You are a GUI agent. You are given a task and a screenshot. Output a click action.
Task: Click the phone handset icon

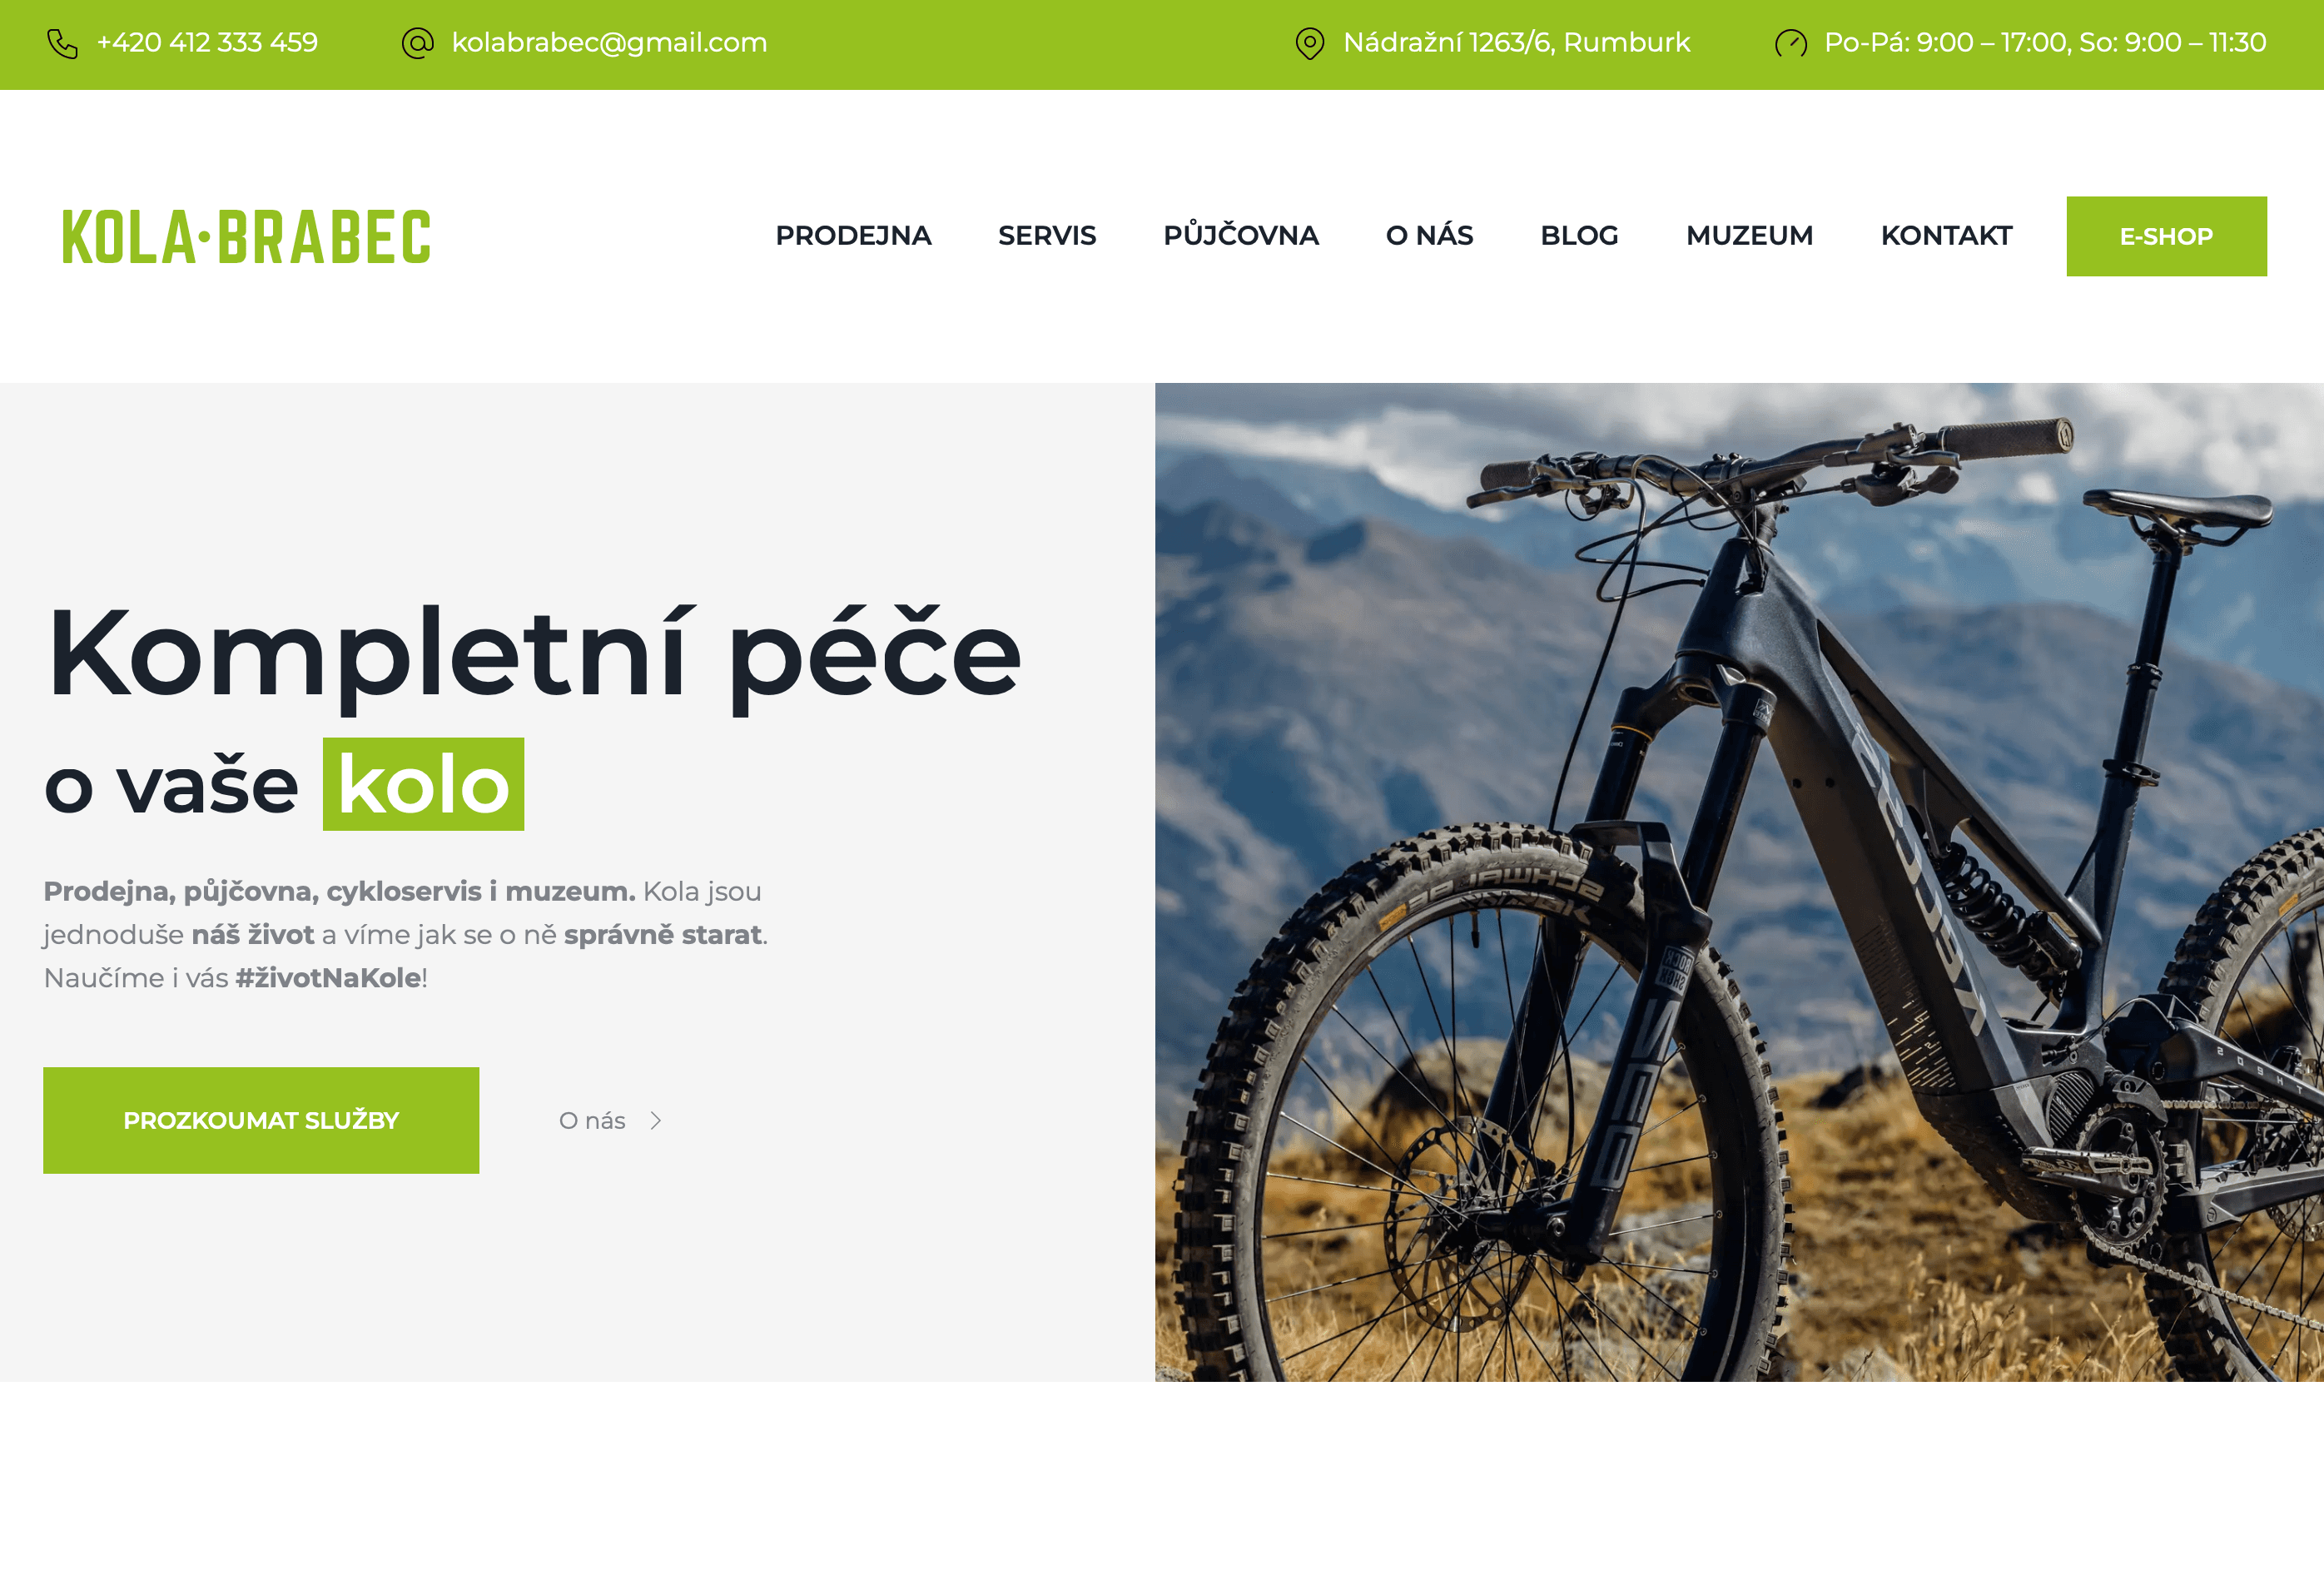coord(62,43)
